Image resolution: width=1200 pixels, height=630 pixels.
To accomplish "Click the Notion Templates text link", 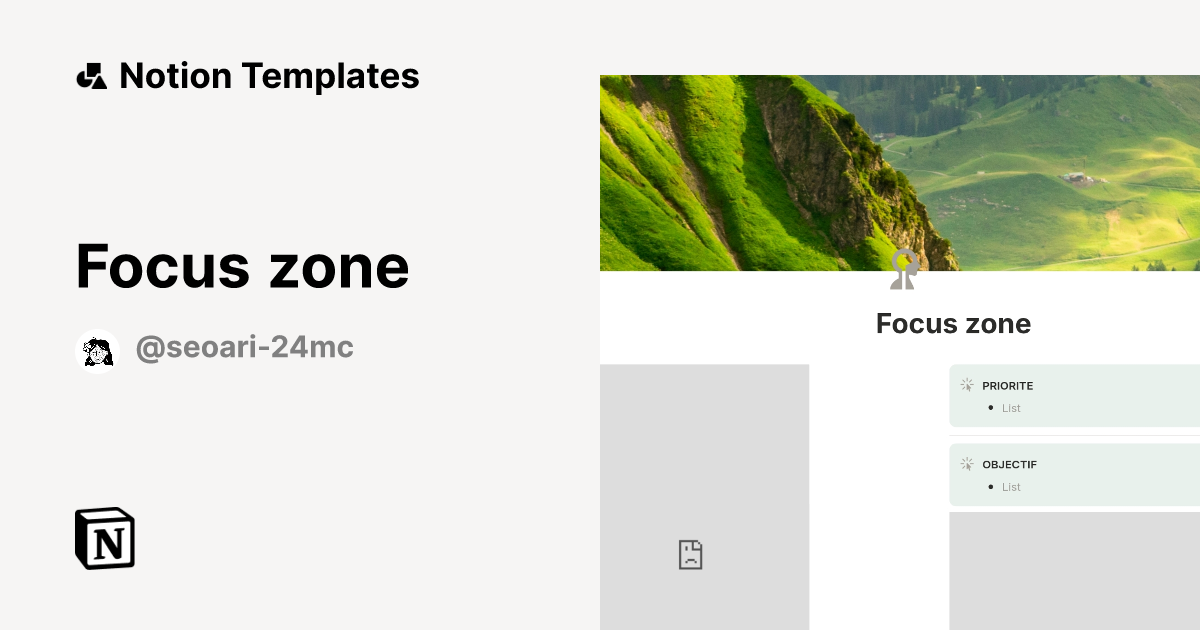I will click(x=269, y=75).
